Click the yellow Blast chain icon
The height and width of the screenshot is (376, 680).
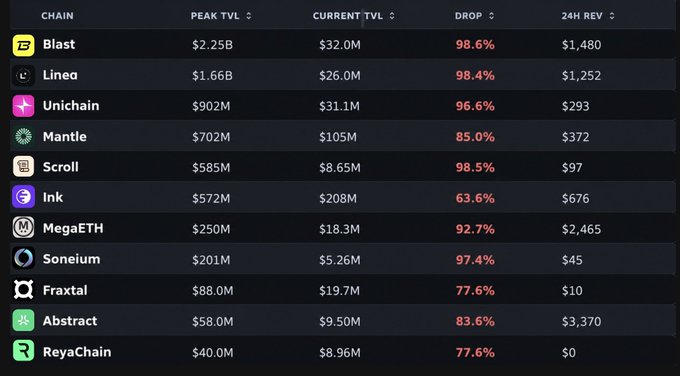23,46
